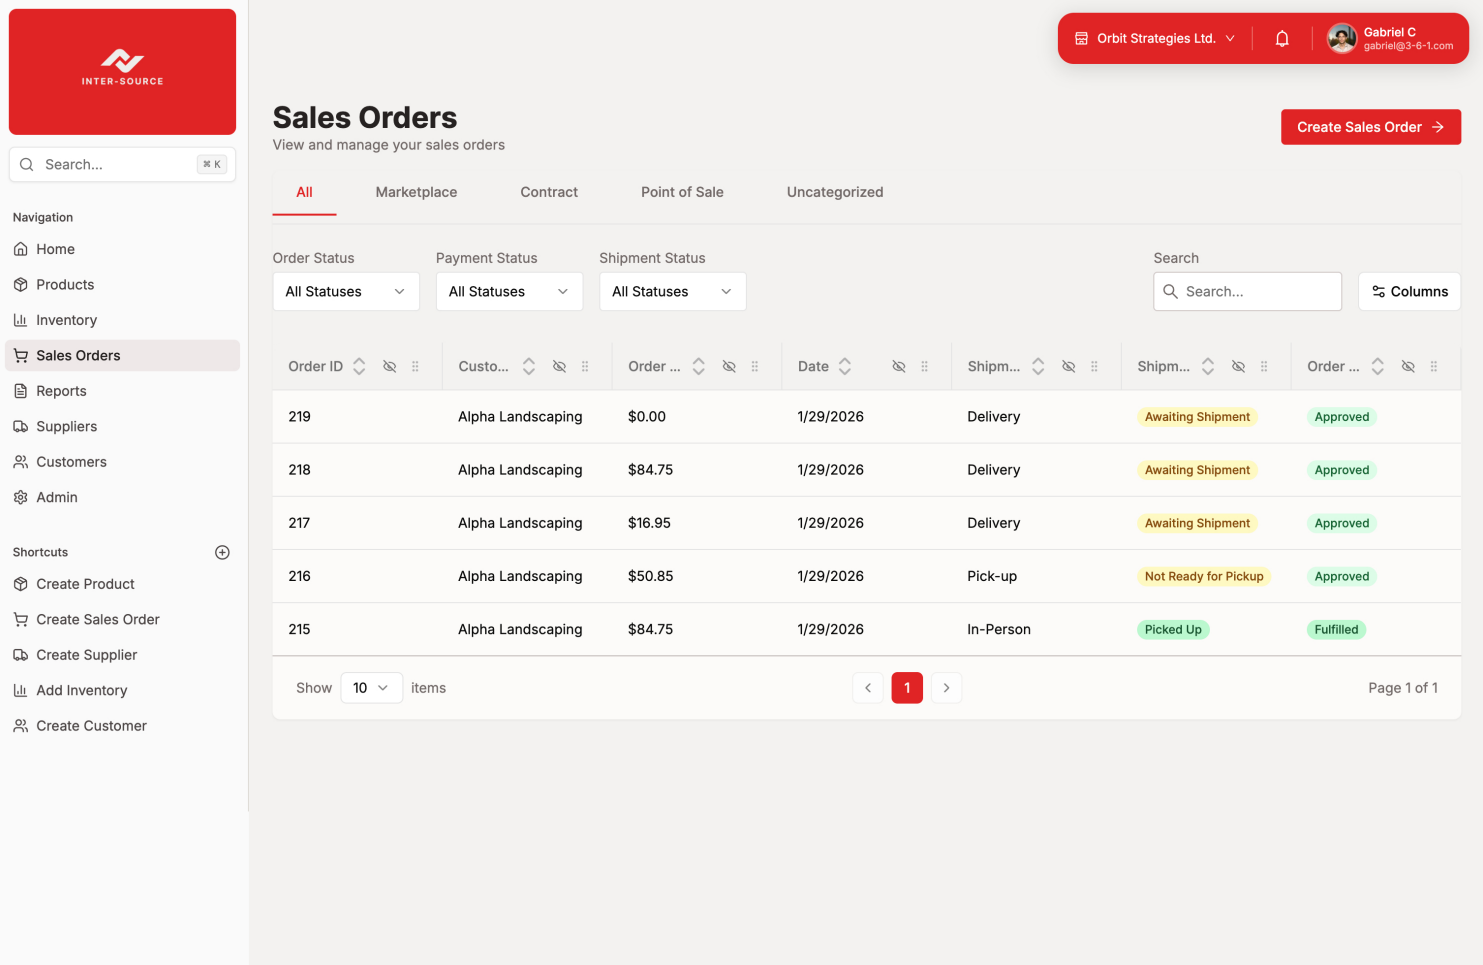The image size is (1483, 965).
Task: Expand the Shipment Status filter
Action: (x=672, y=292)
